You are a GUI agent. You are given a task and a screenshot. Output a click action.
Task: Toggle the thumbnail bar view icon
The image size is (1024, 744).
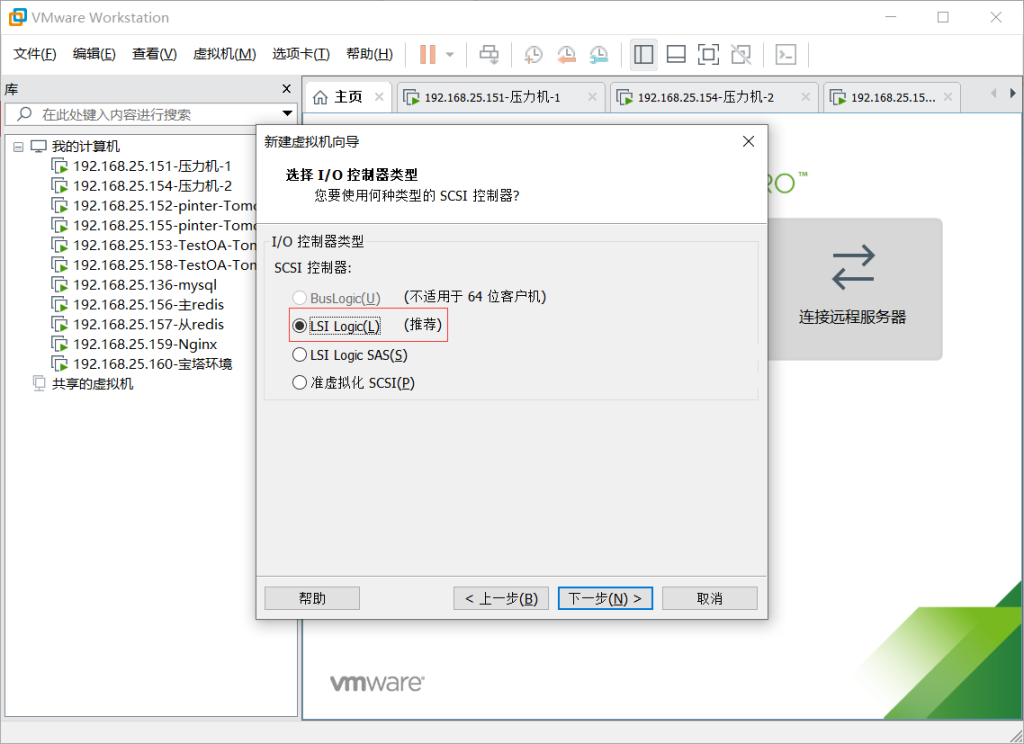[x=676, y=54]
